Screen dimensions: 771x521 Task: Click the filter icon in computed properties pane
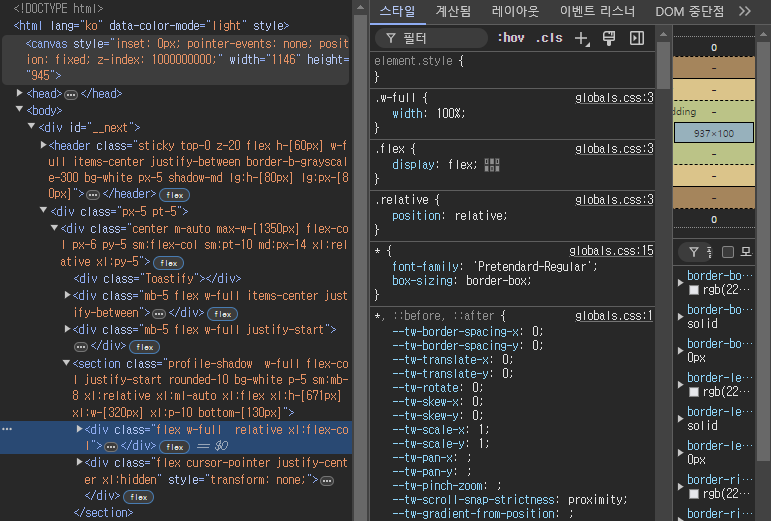tap(694, 252)
